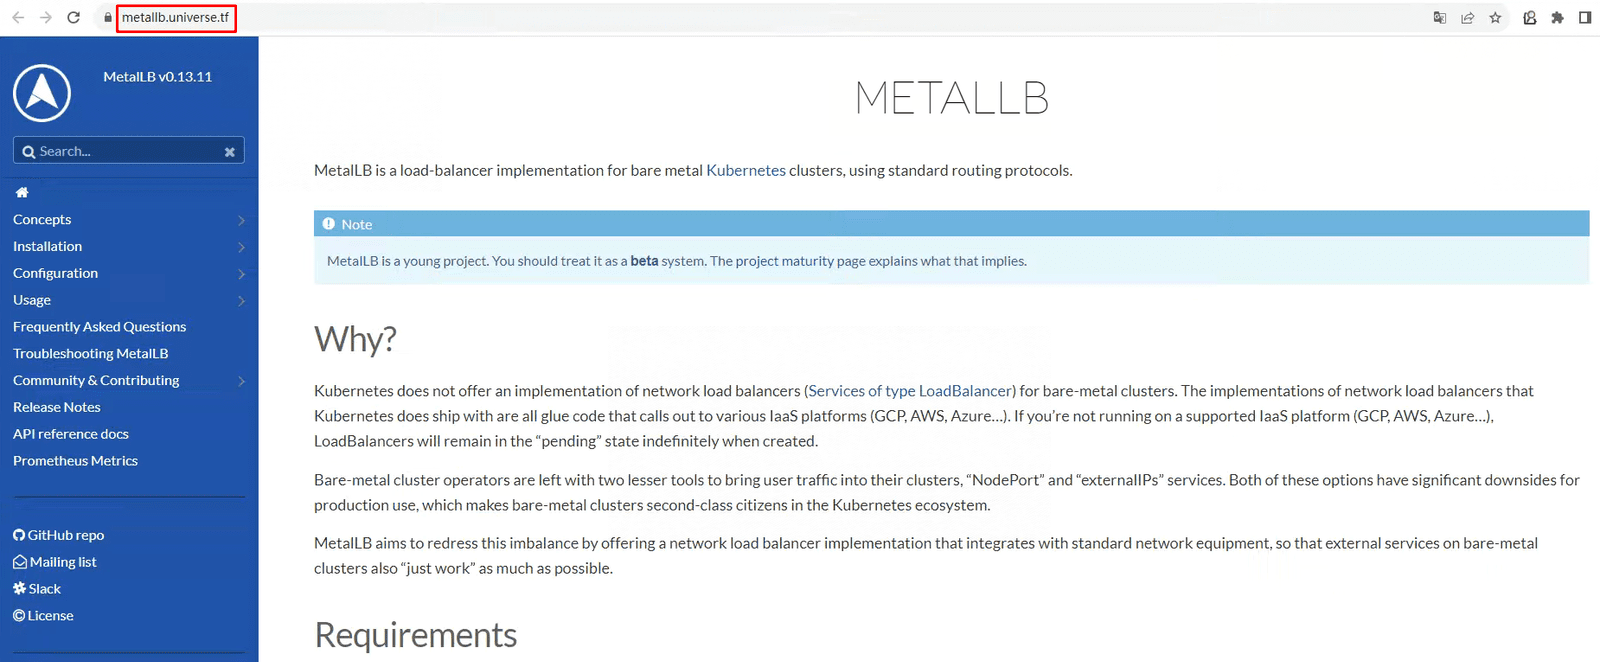Go to the home icon in sidebar
This screenshot has width=1600, height=662.
22,192
